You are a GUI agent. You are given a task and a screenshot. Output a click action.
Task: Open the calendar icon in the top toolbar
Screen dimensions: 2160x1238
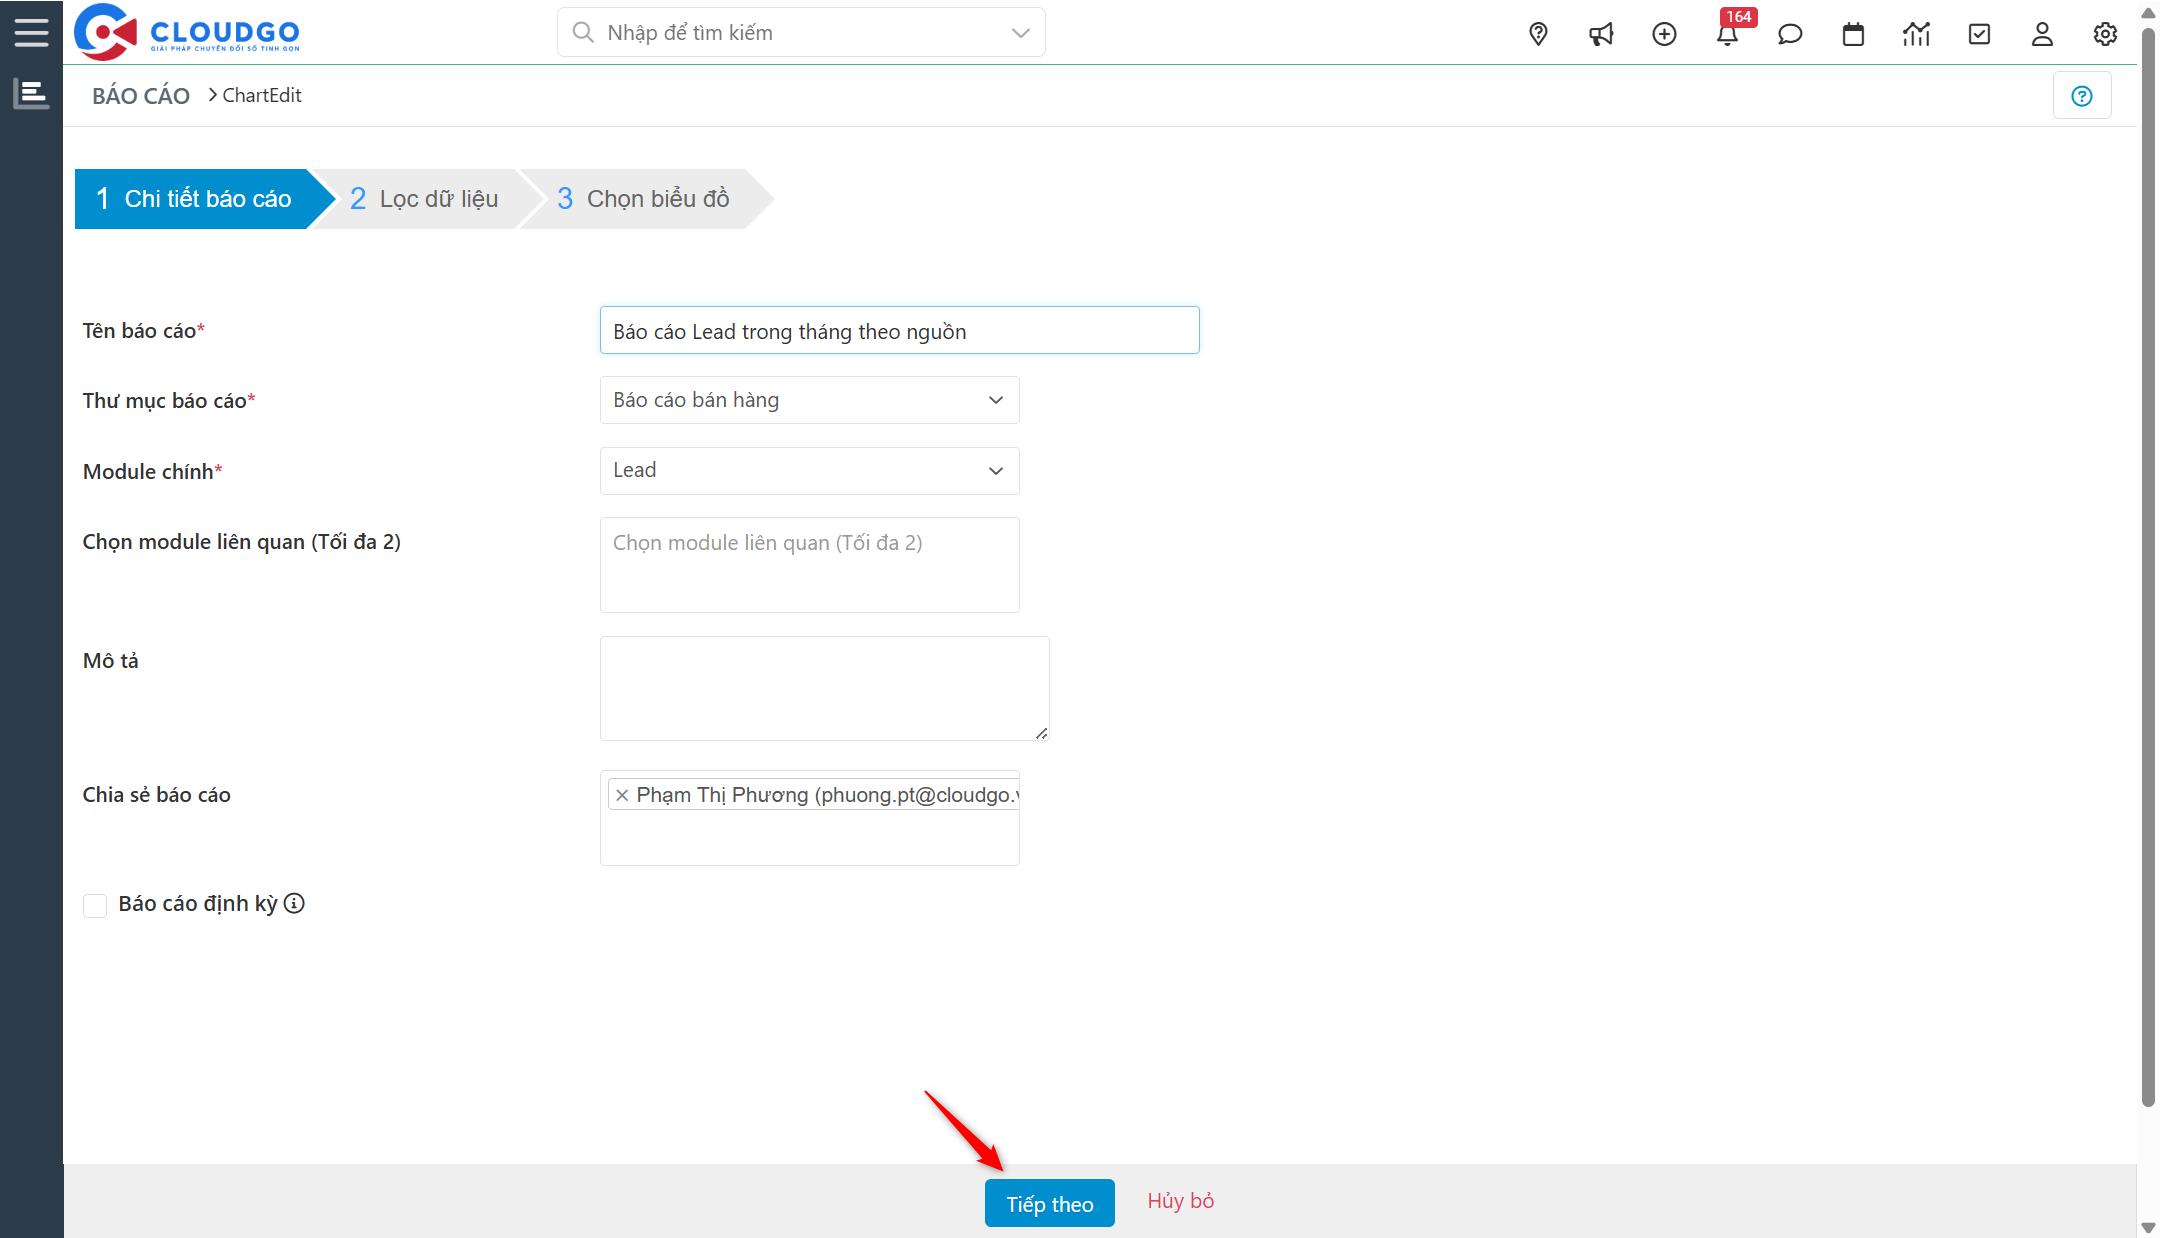[x=1853, y=33]
